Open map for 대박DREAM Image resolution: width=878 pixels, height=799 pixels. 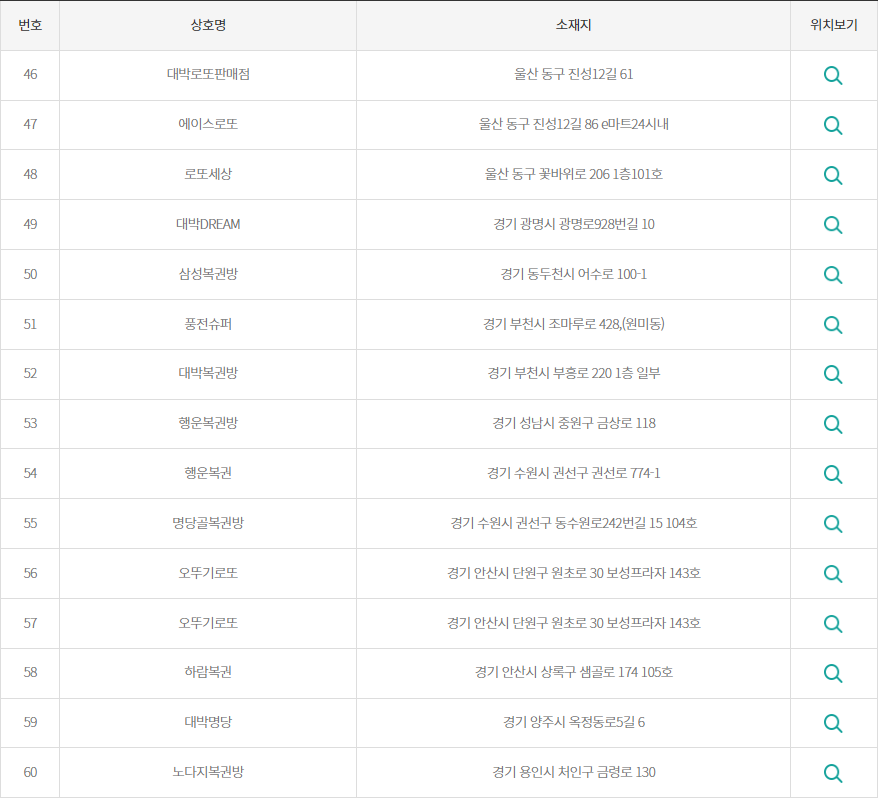click(833, 224)
